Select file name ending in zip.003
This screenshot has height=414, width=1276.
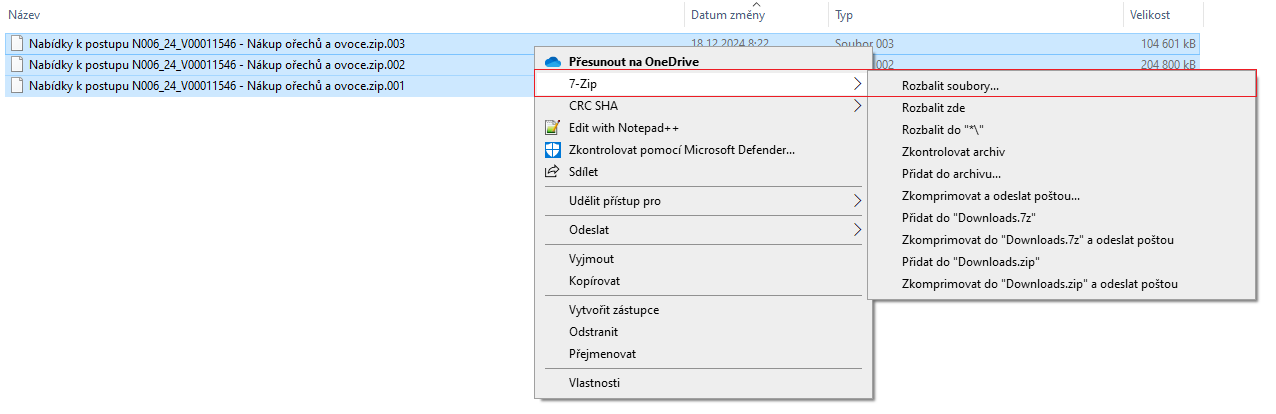(x=217, y=44)
